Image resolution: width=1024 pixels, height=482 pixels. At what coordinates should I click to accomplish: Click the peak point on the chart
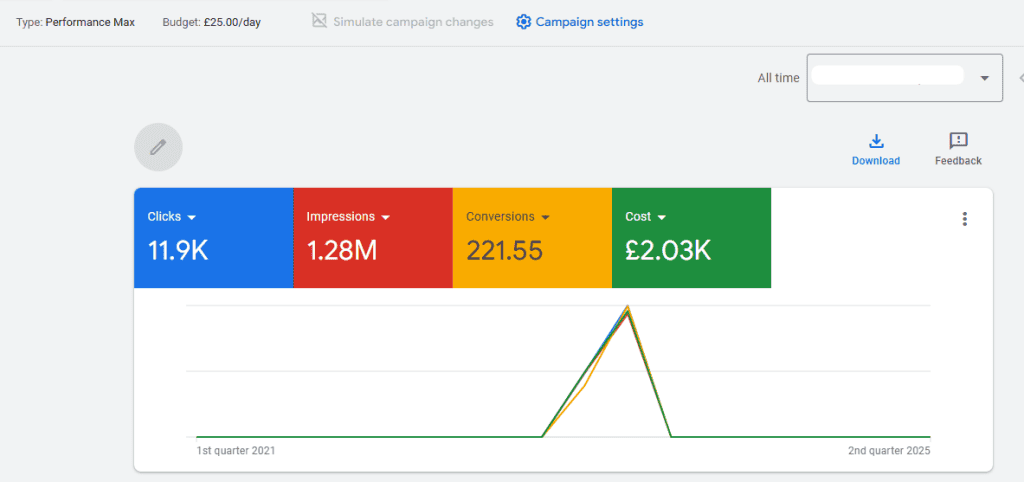[x=627, y=309]
